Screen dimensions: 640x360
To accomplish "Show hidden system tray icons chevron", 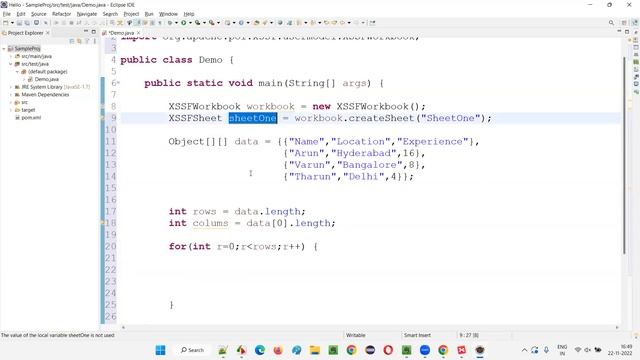I will point(524,350).
